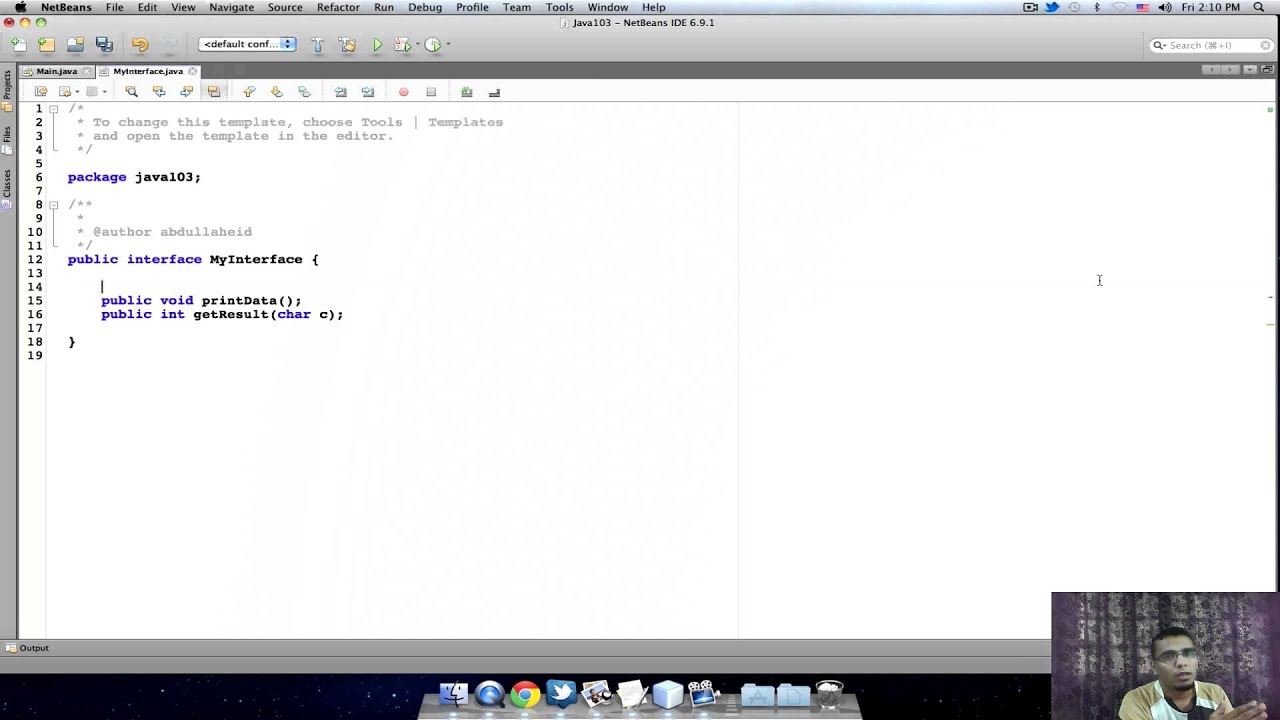Click the Clean and Build icon
The image size is (1280, 720).
click(x=347, y=44)
